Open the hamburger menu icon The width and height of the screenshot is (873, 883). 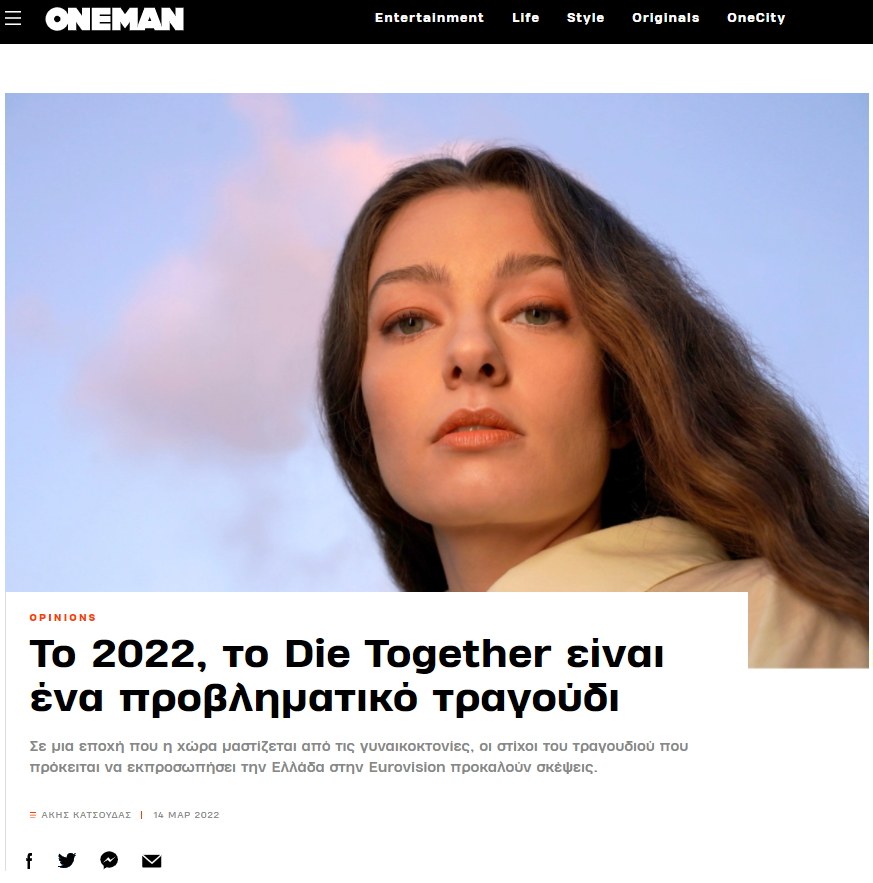pos(13,18)
